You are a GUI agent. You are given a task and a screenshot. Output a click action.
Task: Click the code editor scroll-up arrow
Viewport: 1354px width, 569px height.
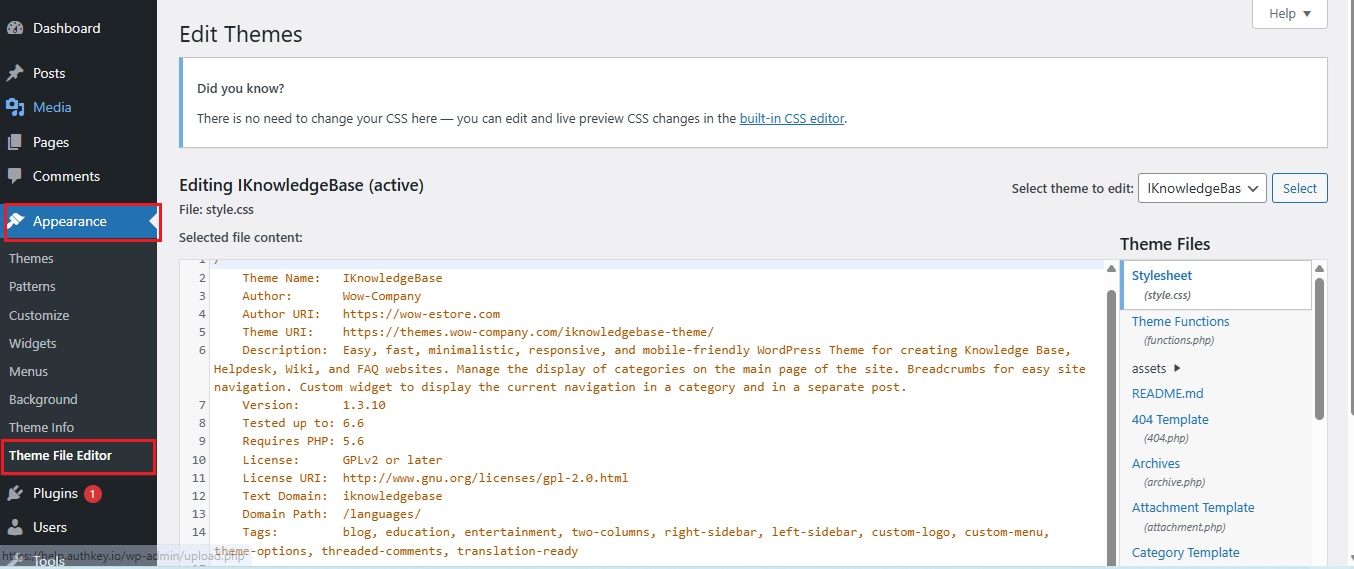pos(1110,268)
